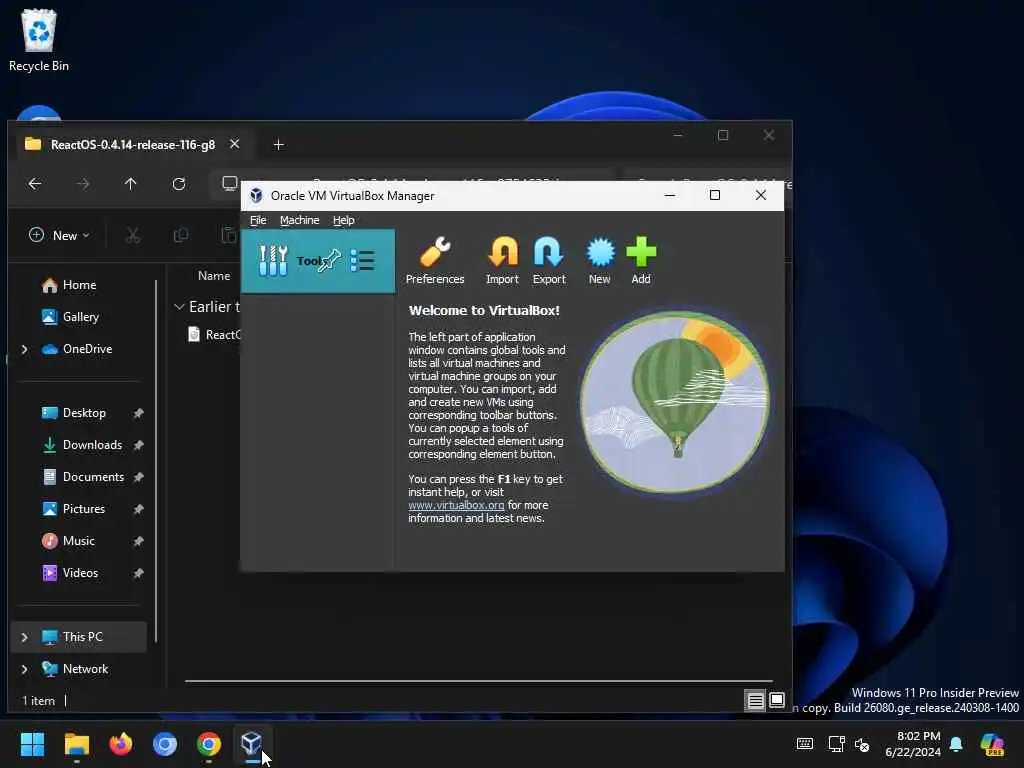Visit the www.virtualbox.org link

(x=456, y=505)
